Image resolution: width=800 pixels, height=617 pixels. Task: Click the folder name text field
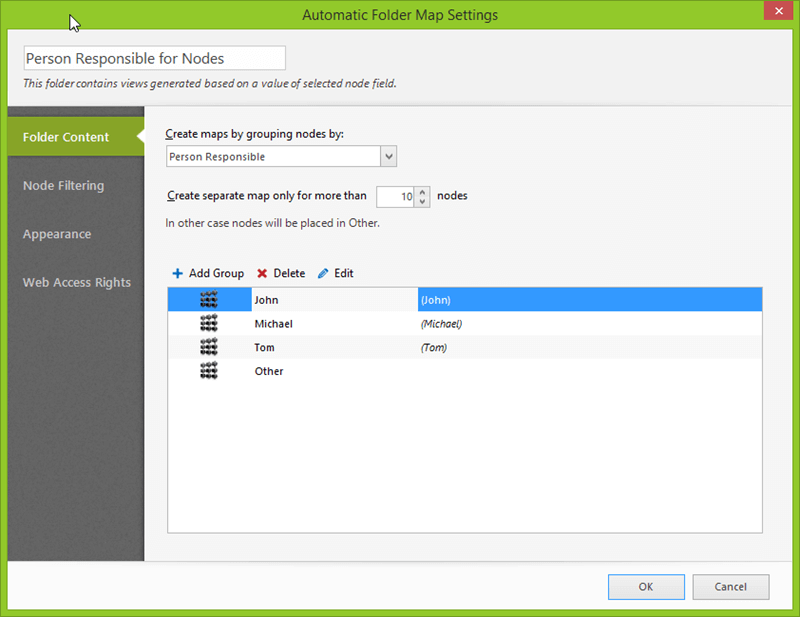pos(154,58)
